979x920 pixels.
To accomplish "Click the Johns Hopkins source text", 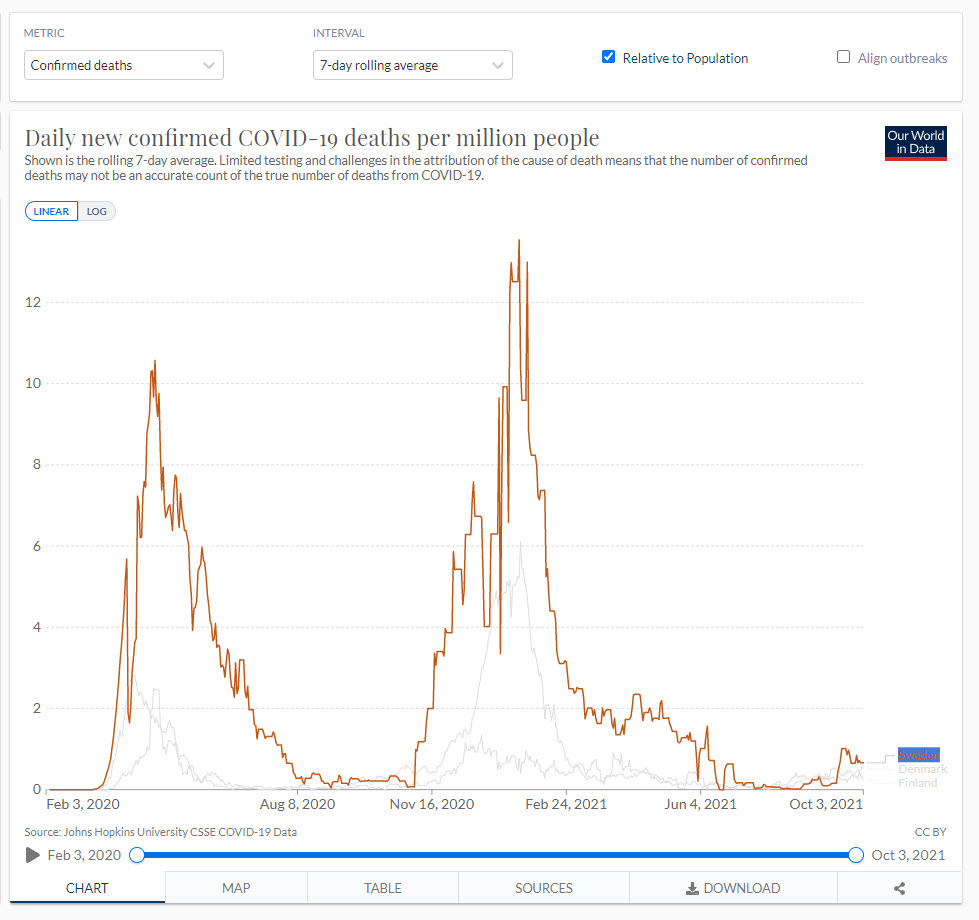I will click(x=160, y=831).
